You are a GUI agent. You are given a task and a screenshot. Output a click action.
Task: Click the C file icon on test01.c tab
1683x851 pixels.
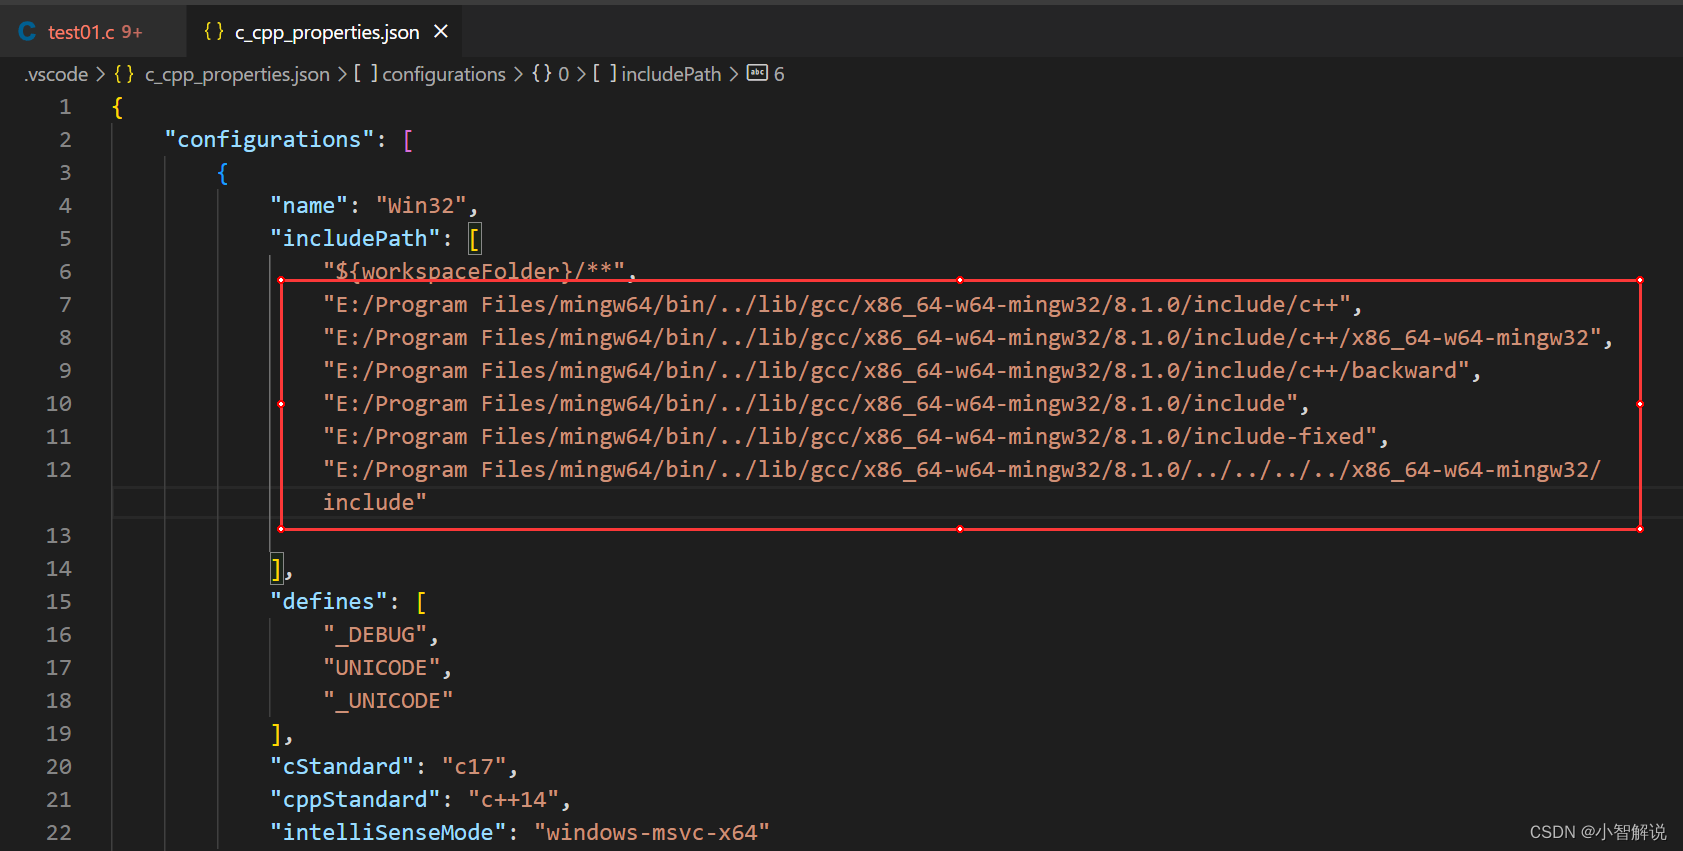tap(27, 32)
